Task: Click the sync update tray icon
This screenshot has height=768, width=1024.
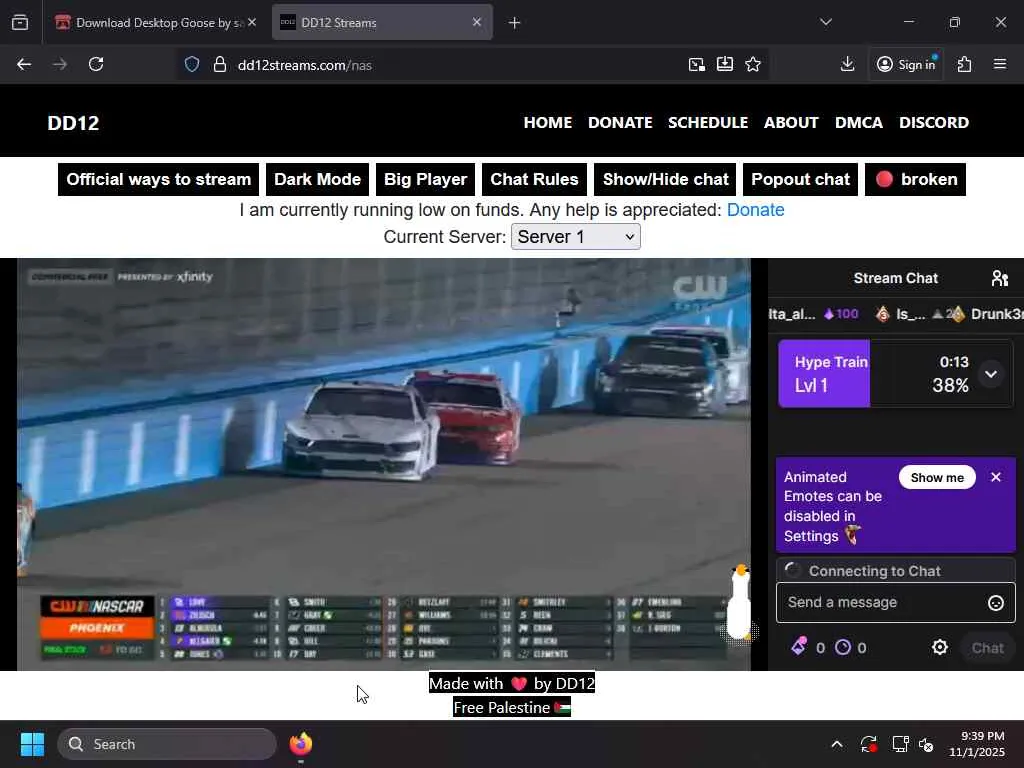Action: (868, 744)
